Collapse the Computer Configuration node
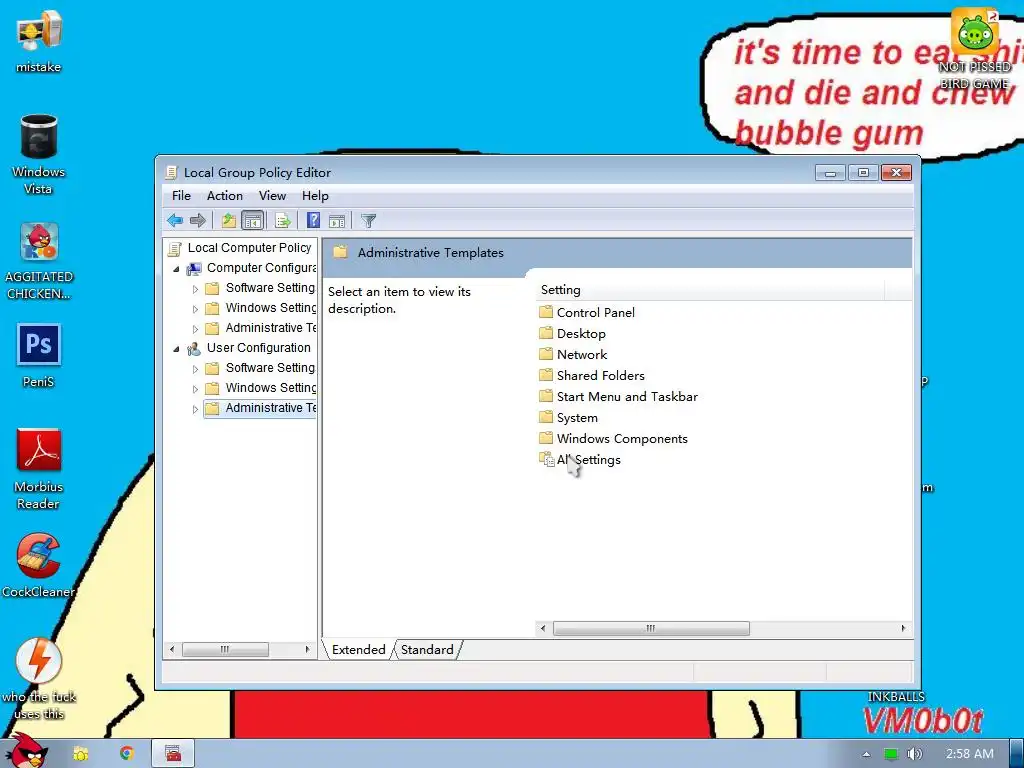The height and width of the screenshot is (768, 1024). tap(176, 268)
